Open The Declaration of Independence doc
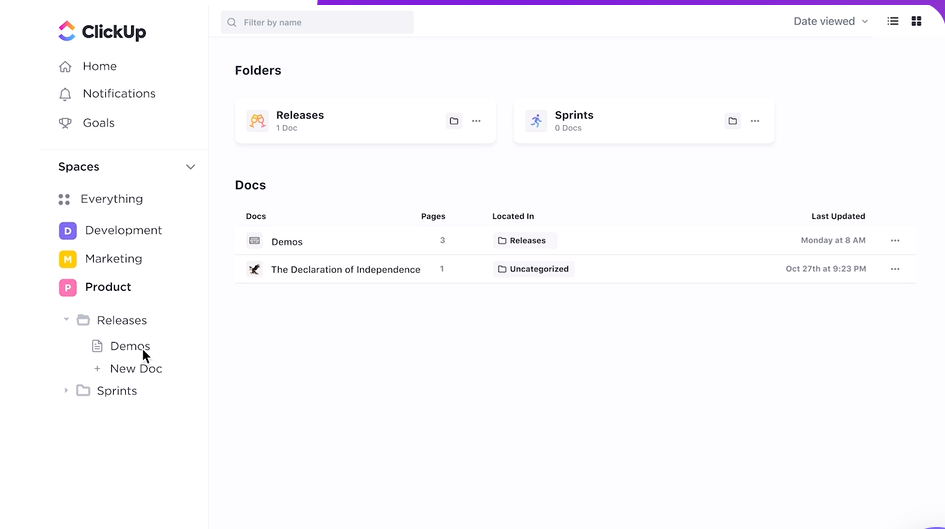The width and height of the screenshot is (945, 529). click(345, 269)
